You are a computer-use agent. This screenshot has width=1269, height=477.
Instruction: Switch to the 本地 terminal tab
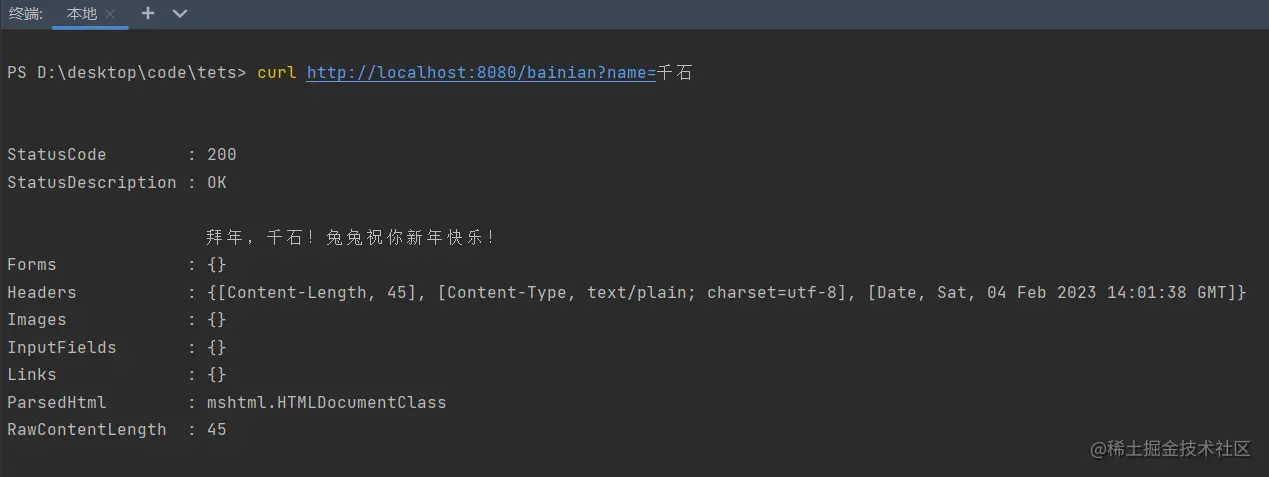click(x=82, y=14)
